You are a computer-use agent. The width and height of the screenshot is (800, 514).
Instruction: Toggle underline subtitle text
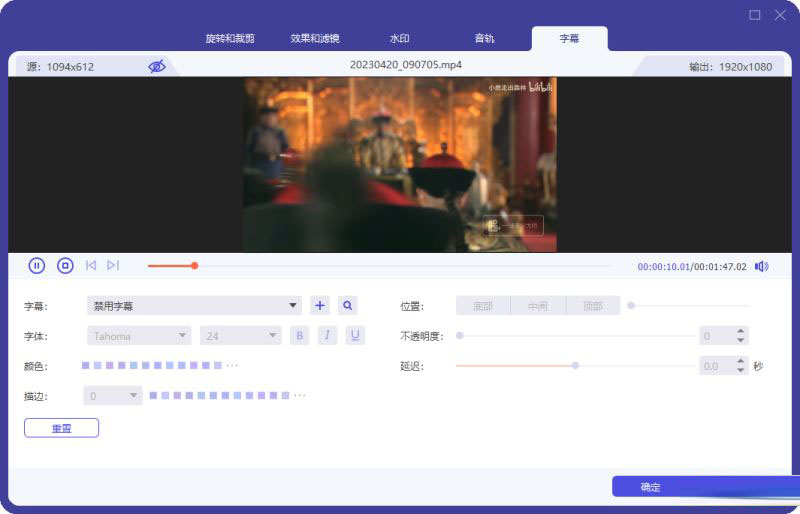pyautogui.click(x=355, y=335)
